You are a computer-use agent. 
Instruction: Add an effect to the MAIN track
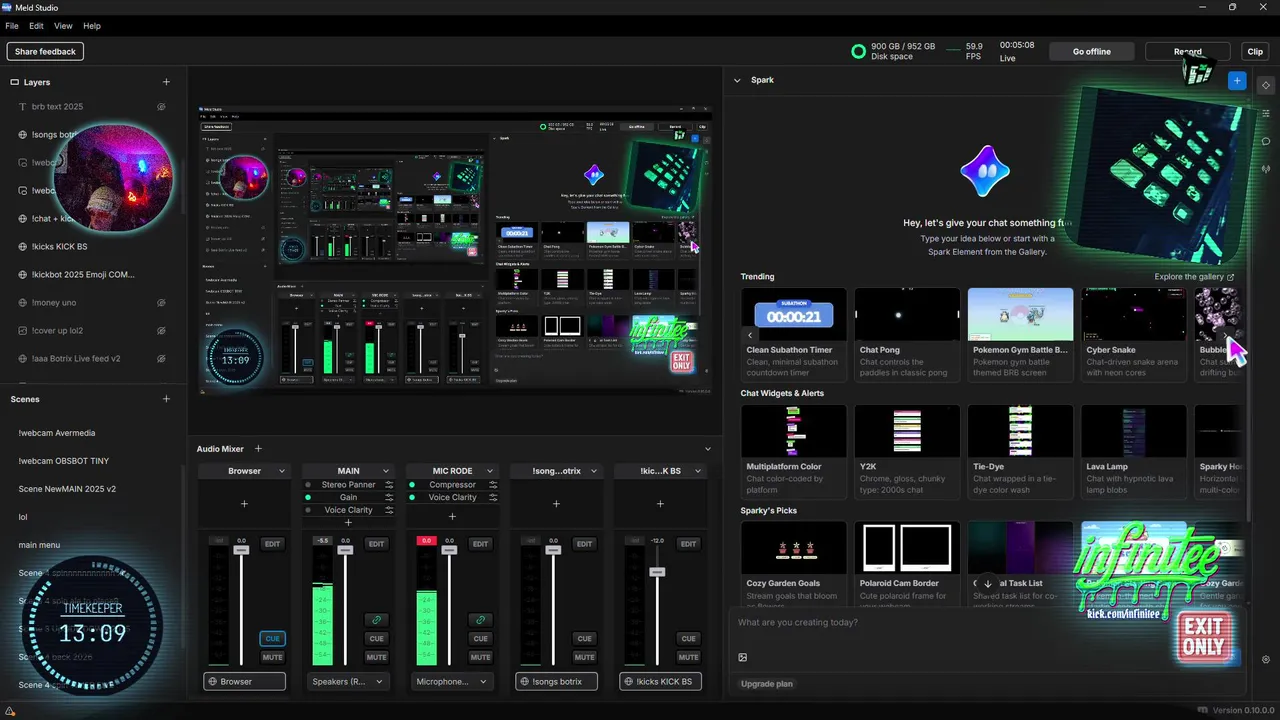pyautogui.click(x=348, y=523)
